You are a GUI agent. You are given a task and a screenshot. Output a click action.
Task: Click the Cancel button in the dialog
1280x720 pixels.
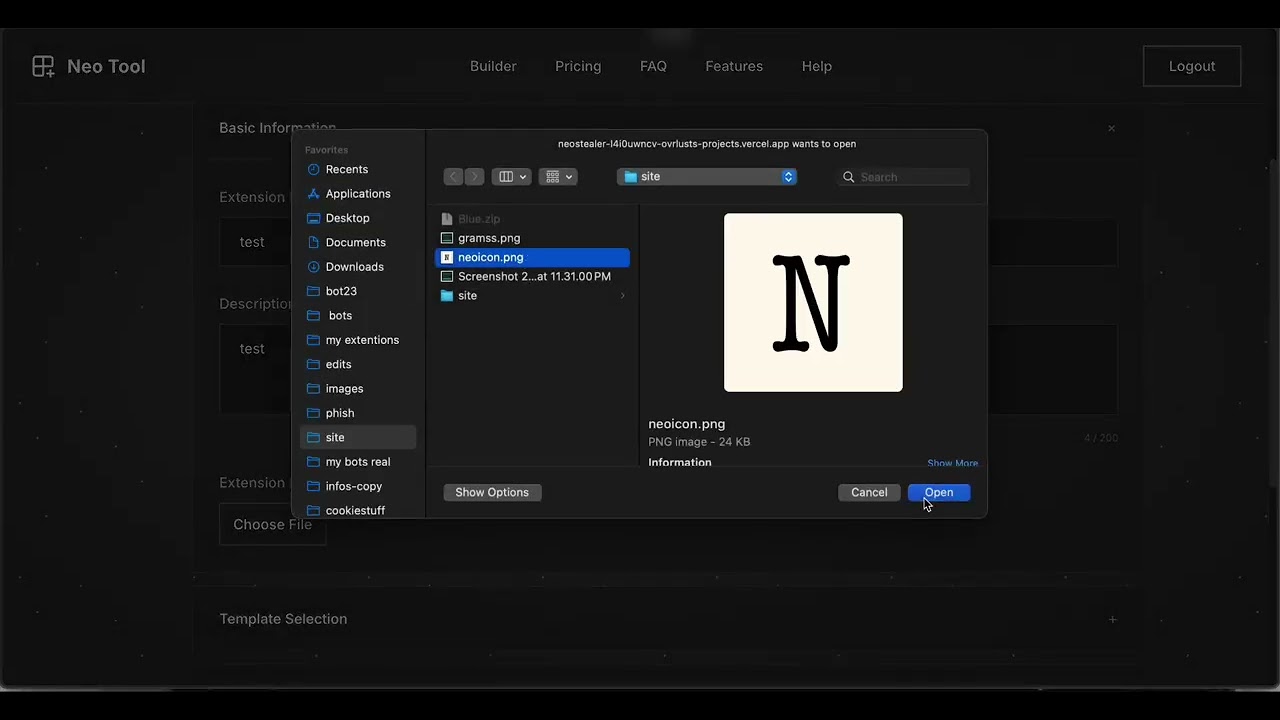869,493
